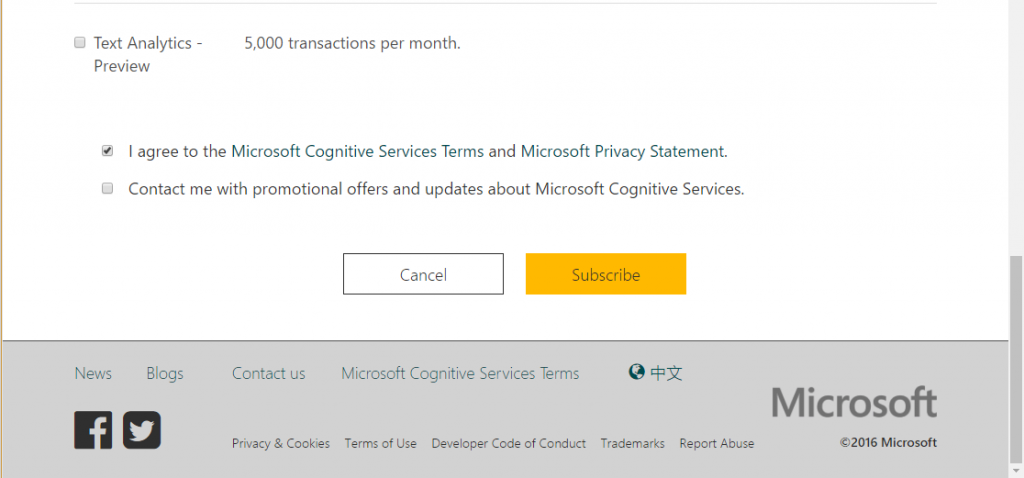Click the Cancel button

(423, 274)
